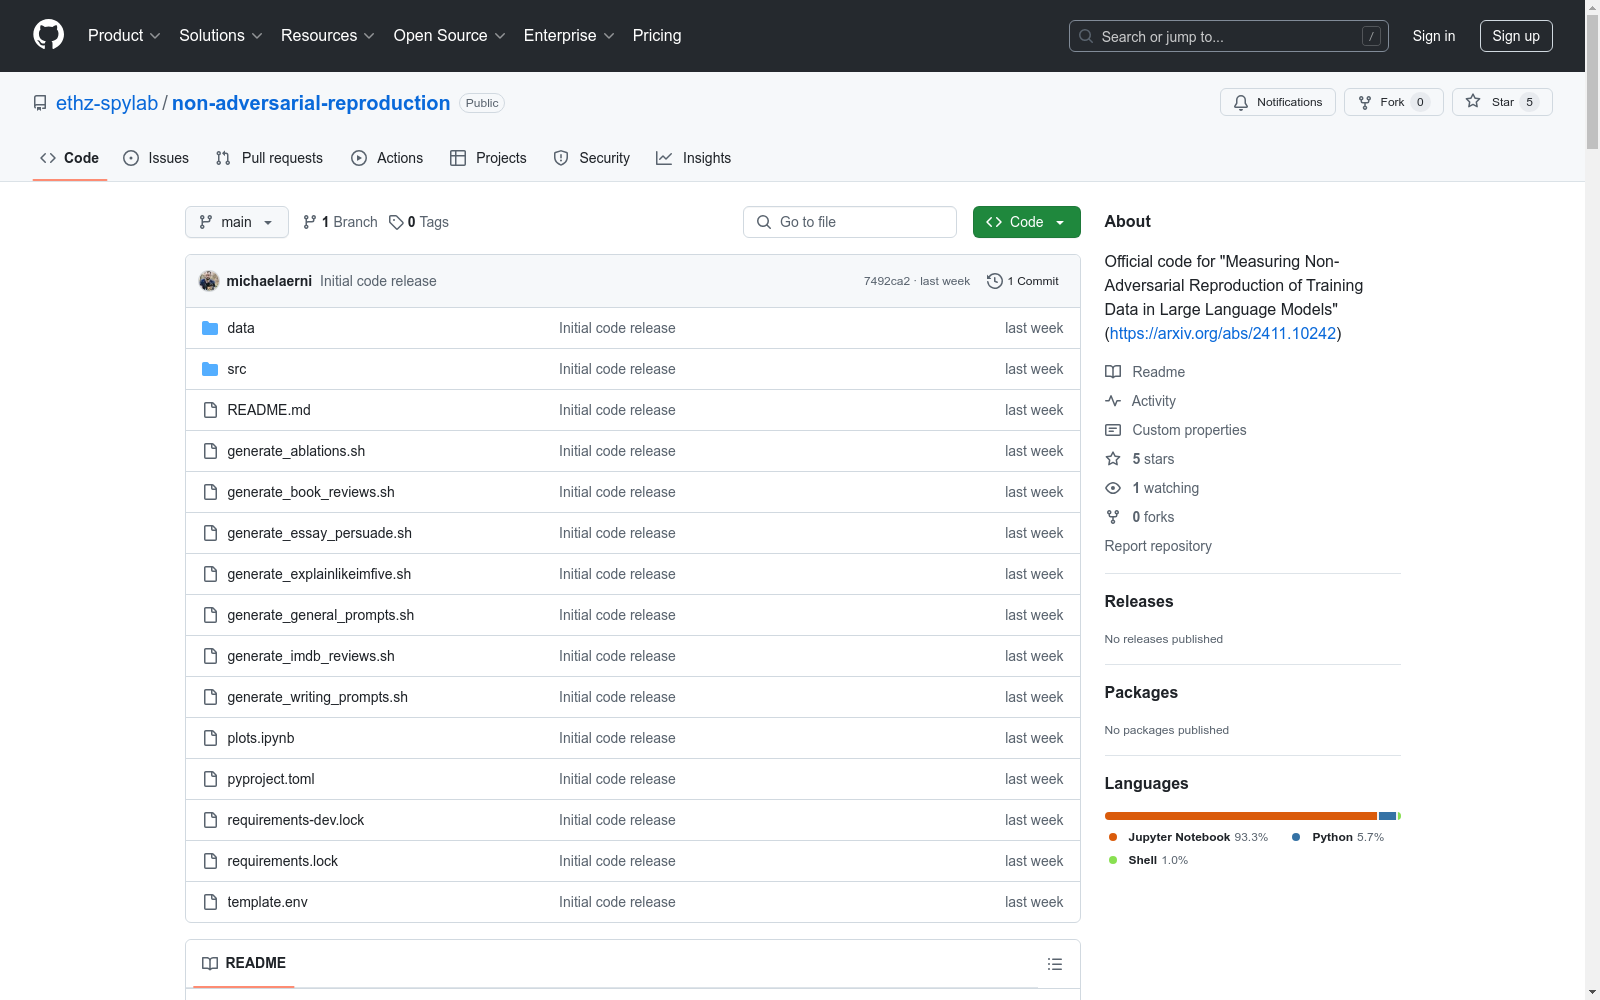Open generate_ablations.sh file
1600x1000 pixels.
point(296,451)
